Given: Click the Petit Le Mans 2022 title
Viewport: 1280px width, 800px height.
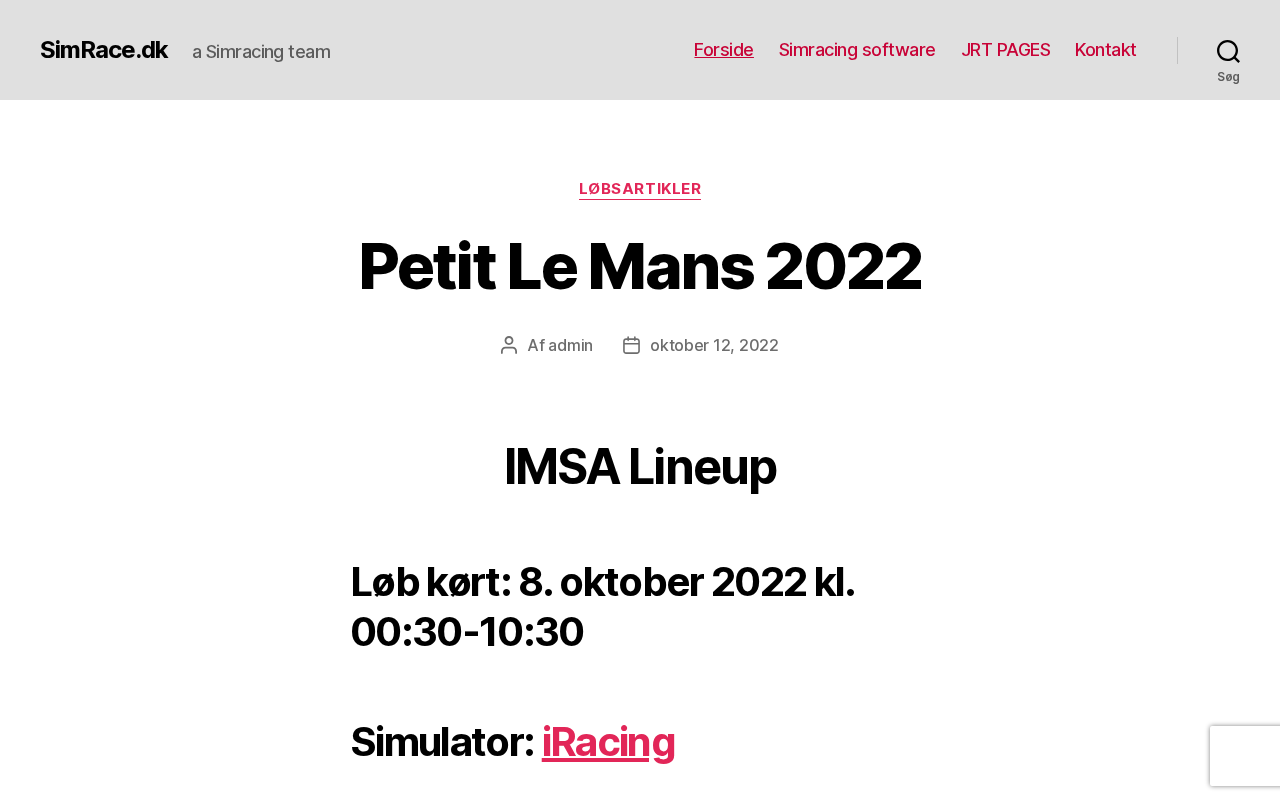Looking at the screenshot, I should [640, 267].
